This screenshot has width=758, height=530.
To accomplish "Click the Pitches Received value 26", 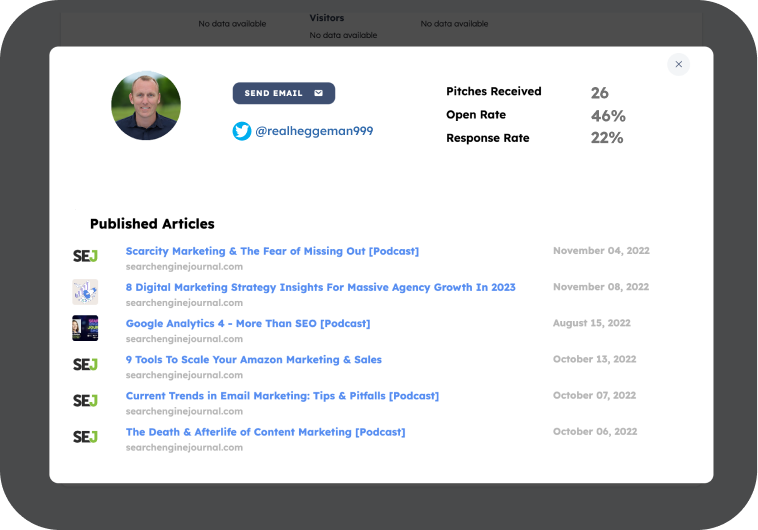I will pos(599,93).
